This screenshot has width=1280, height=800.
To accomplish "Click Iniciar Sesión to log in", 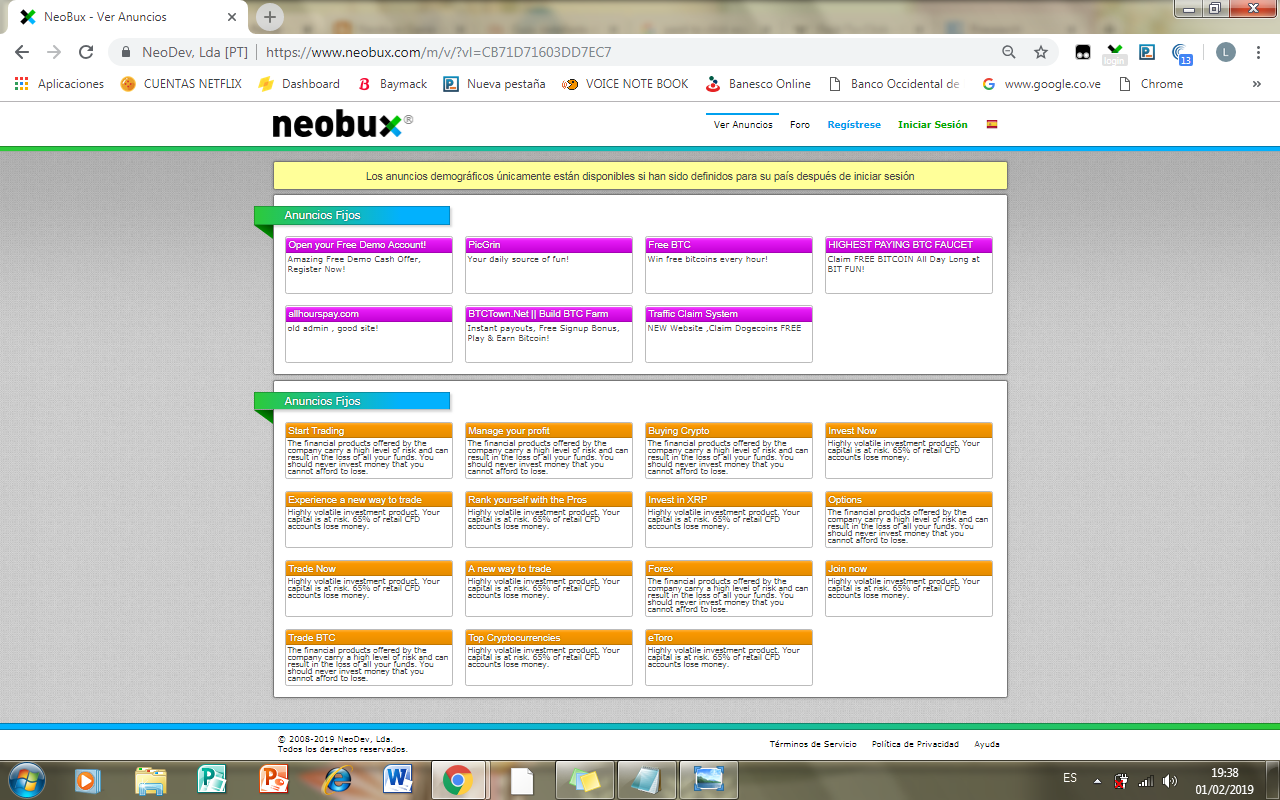I will tap(933, 125).
